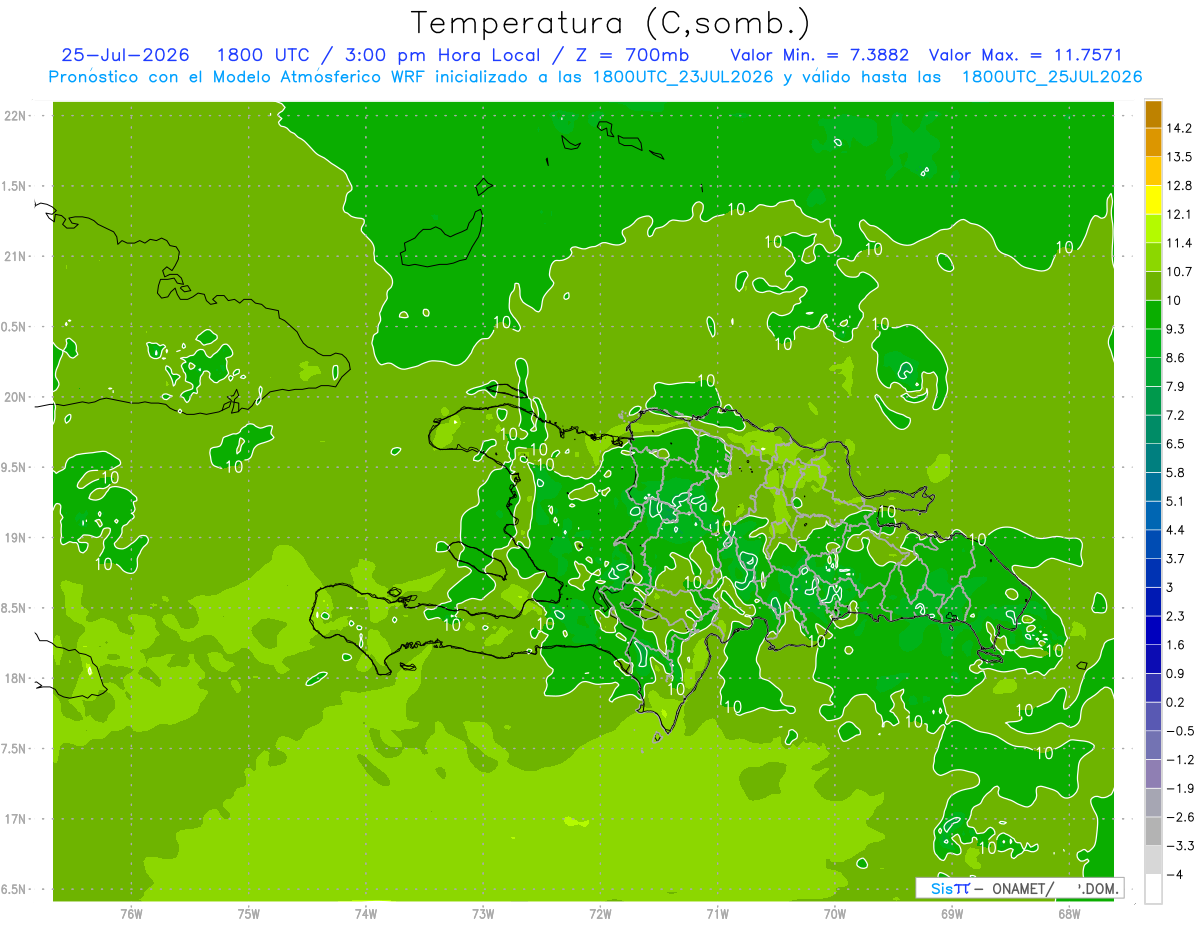Click the colorbar label '11.4'
This screenshot has height=927, width=1200.
pyautogui.click(x=1179, y=243)
